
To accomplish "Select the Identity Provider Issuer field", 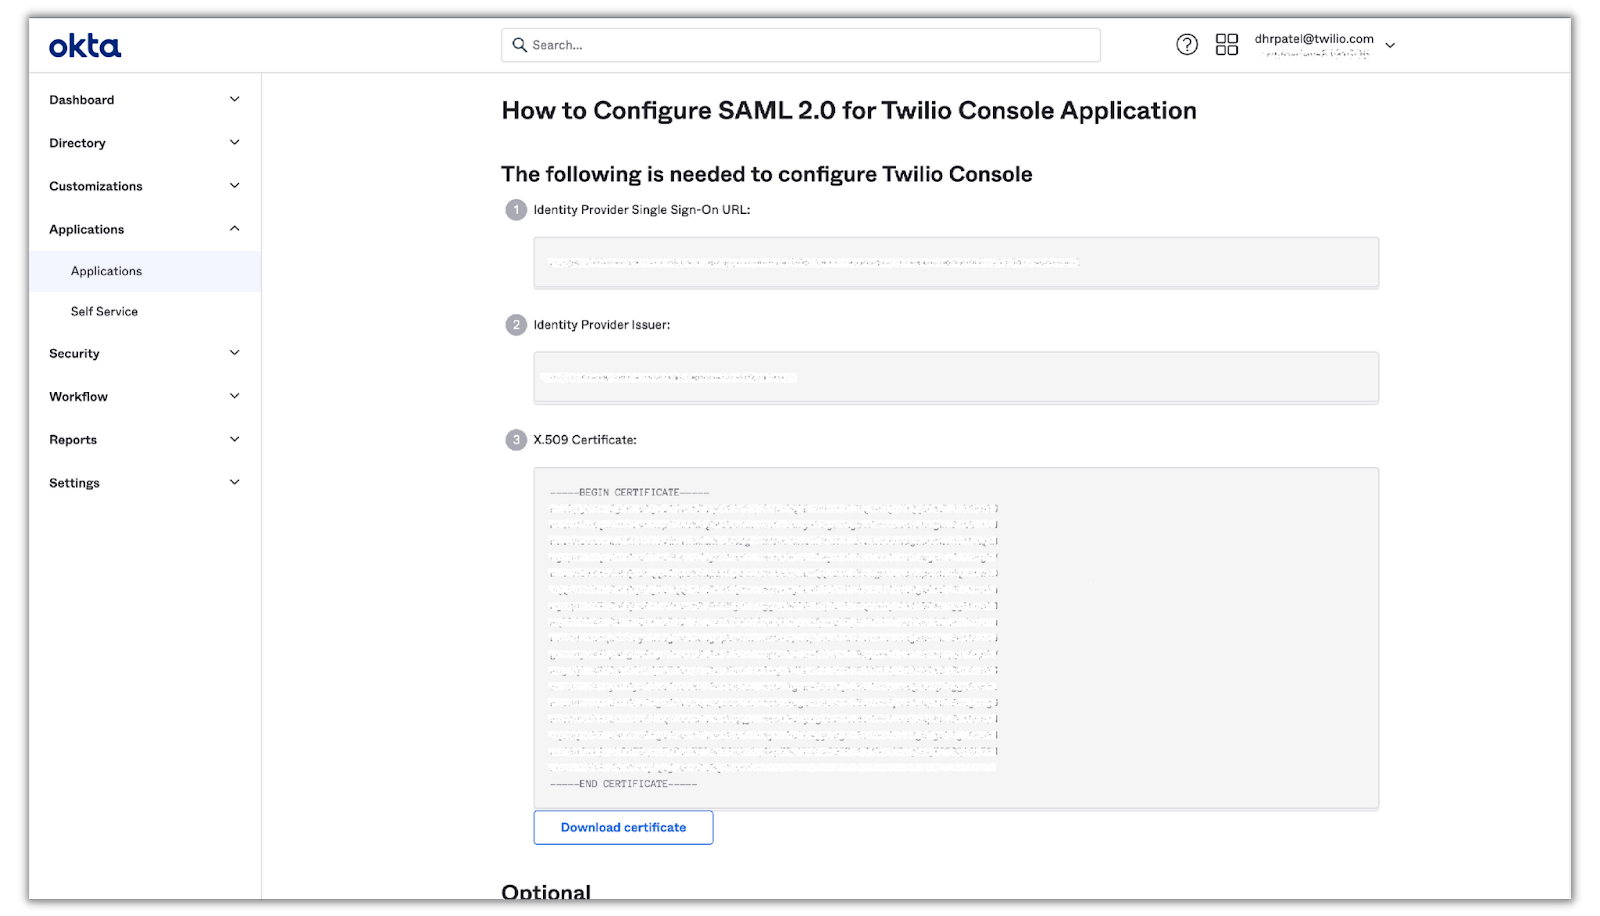I will pyautogui.click(x=956, y=378).
